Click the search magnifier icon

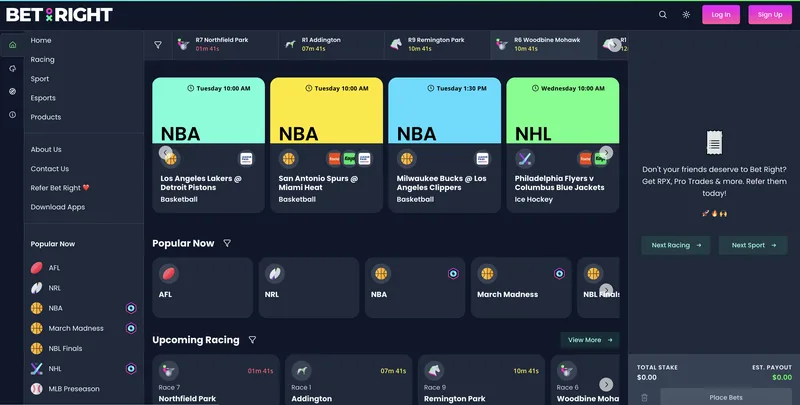(662, 15)
